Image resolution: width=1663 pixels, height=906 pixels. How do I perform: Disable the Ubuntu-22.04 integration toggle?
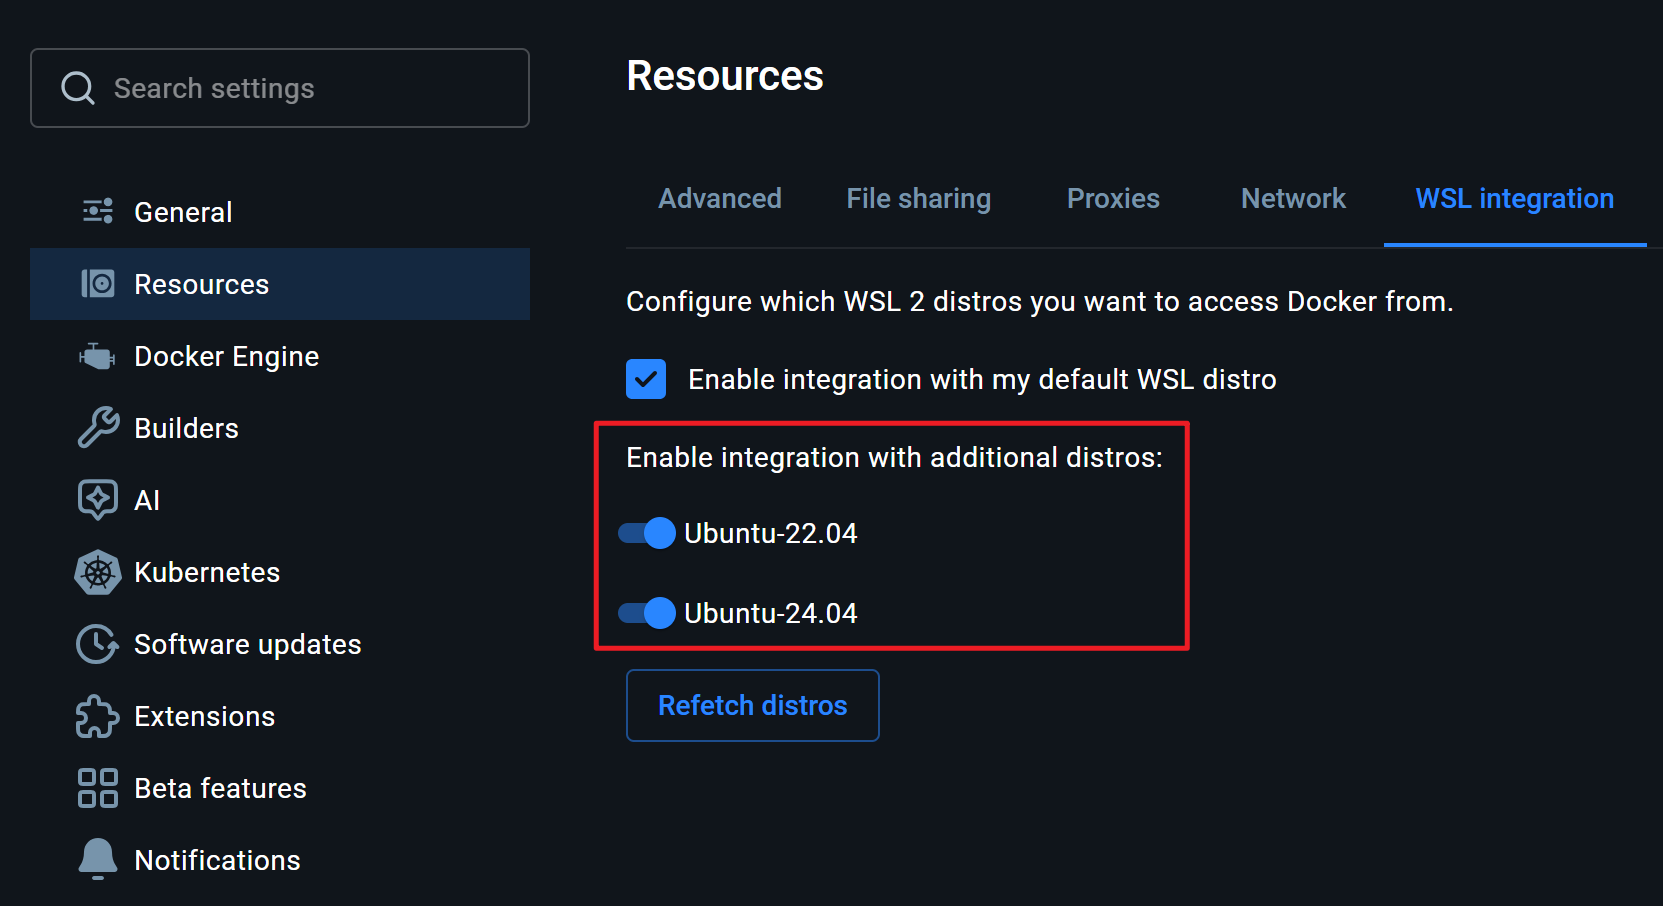click(646, 533)
